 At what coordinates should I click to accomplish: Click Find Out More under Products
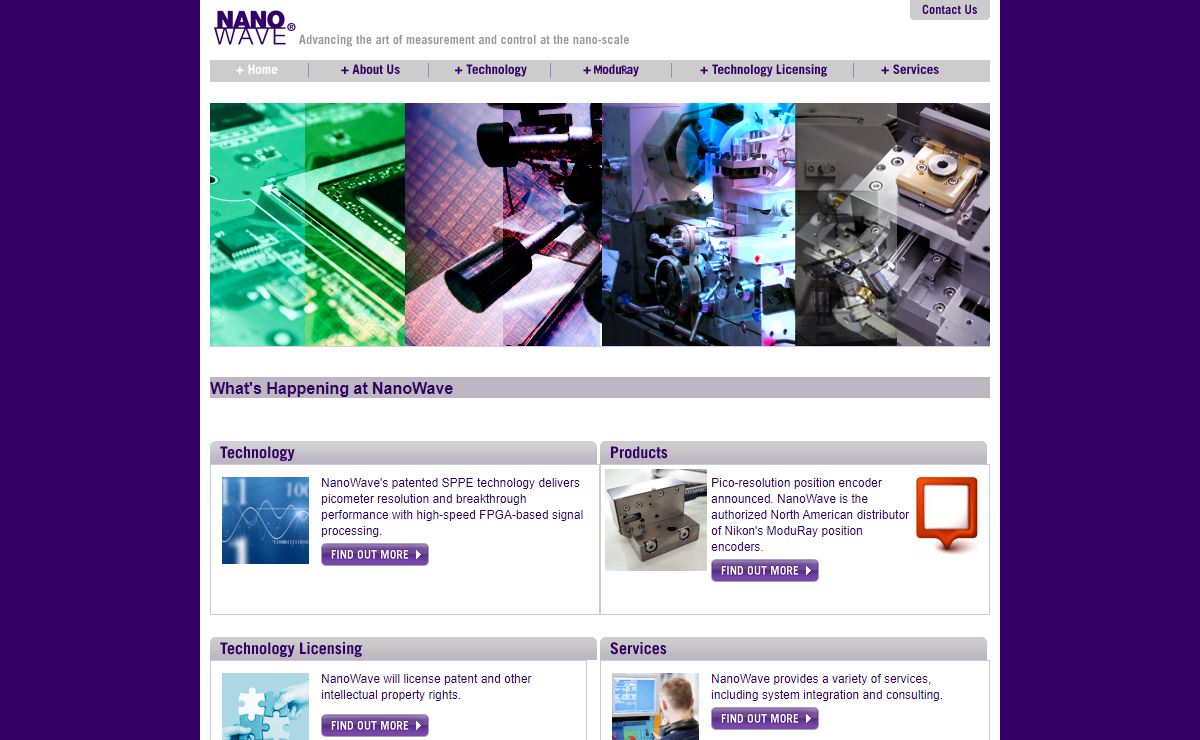tap(765, 571)
